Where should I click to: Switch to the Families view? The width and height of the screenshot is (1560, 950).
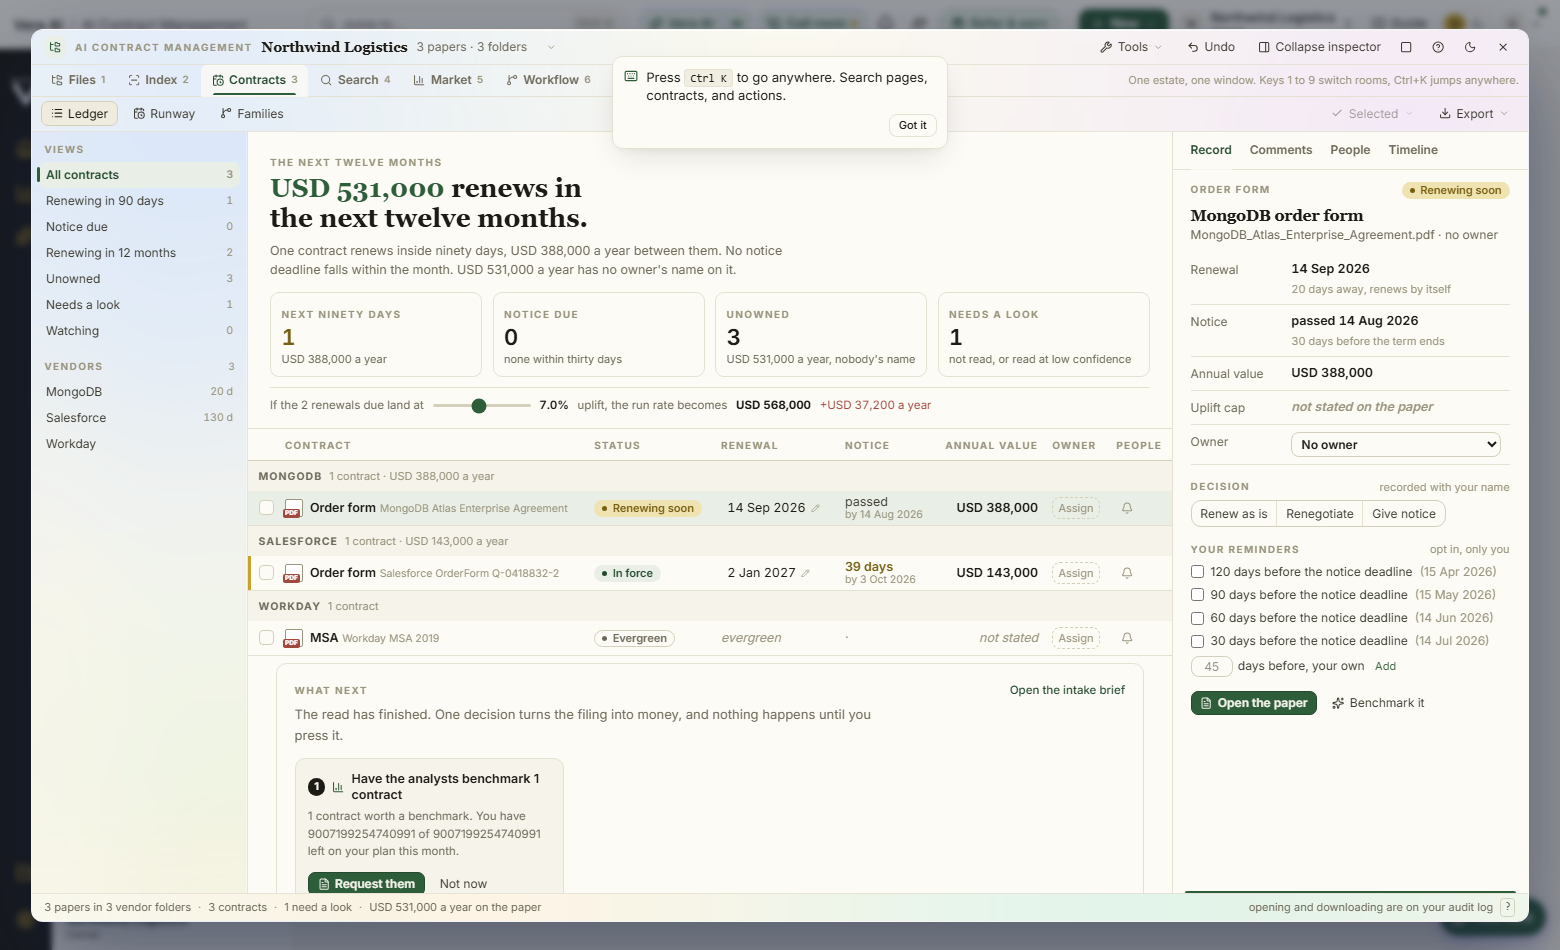(252, 114)
